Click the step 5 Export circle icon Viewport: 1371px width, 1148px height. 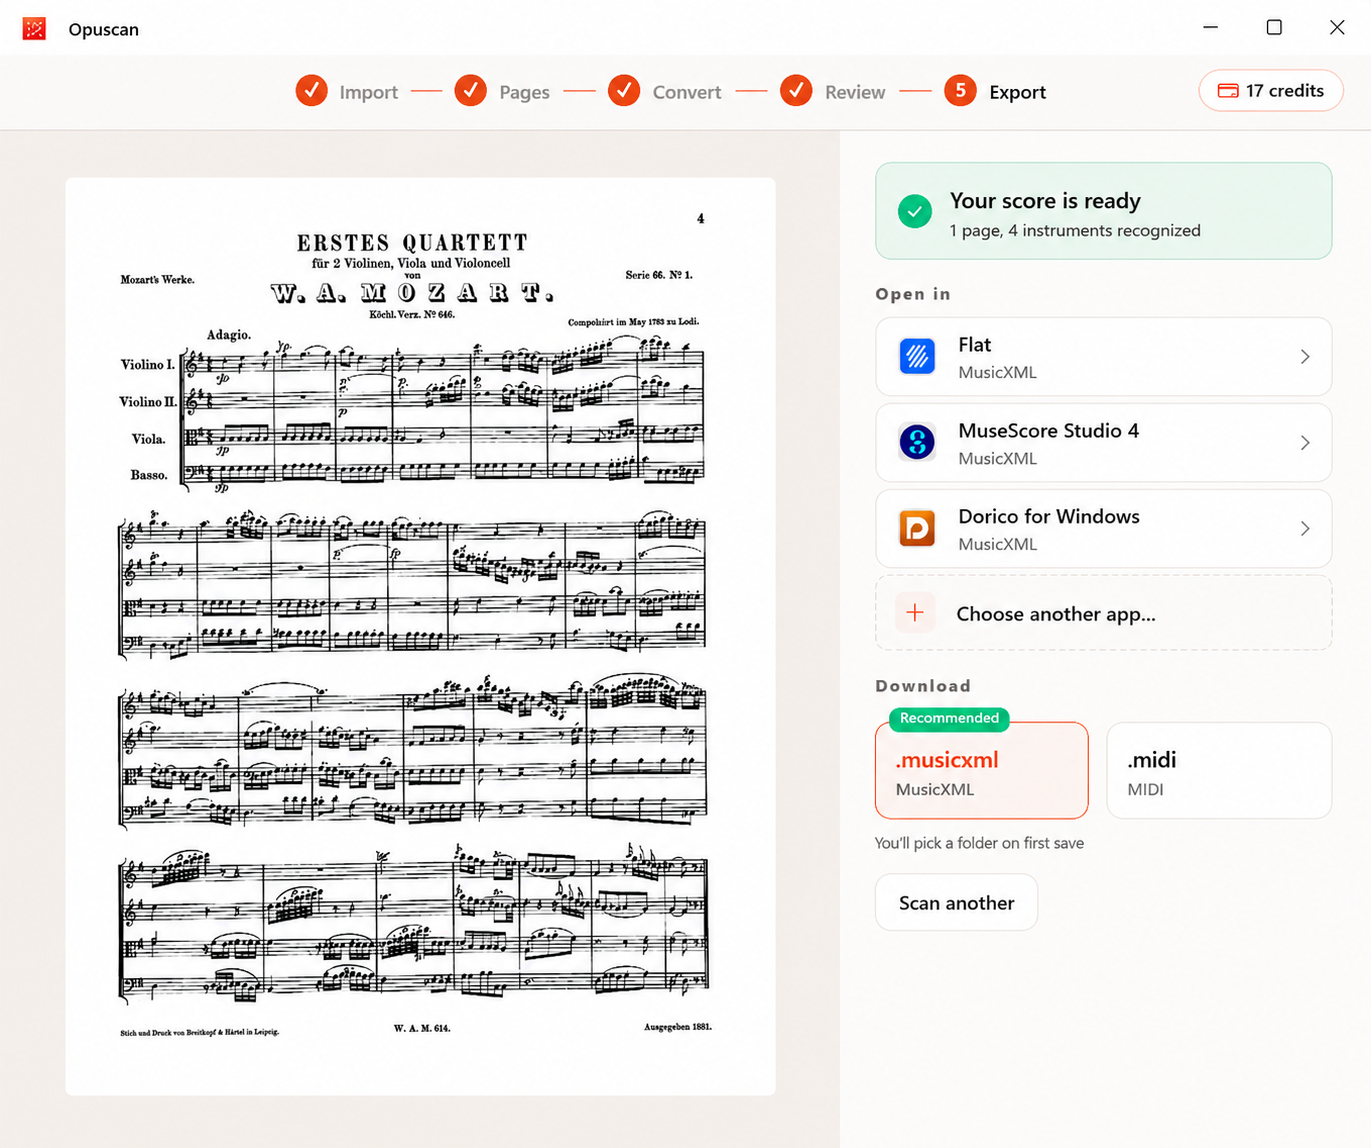tap(960, 91)
